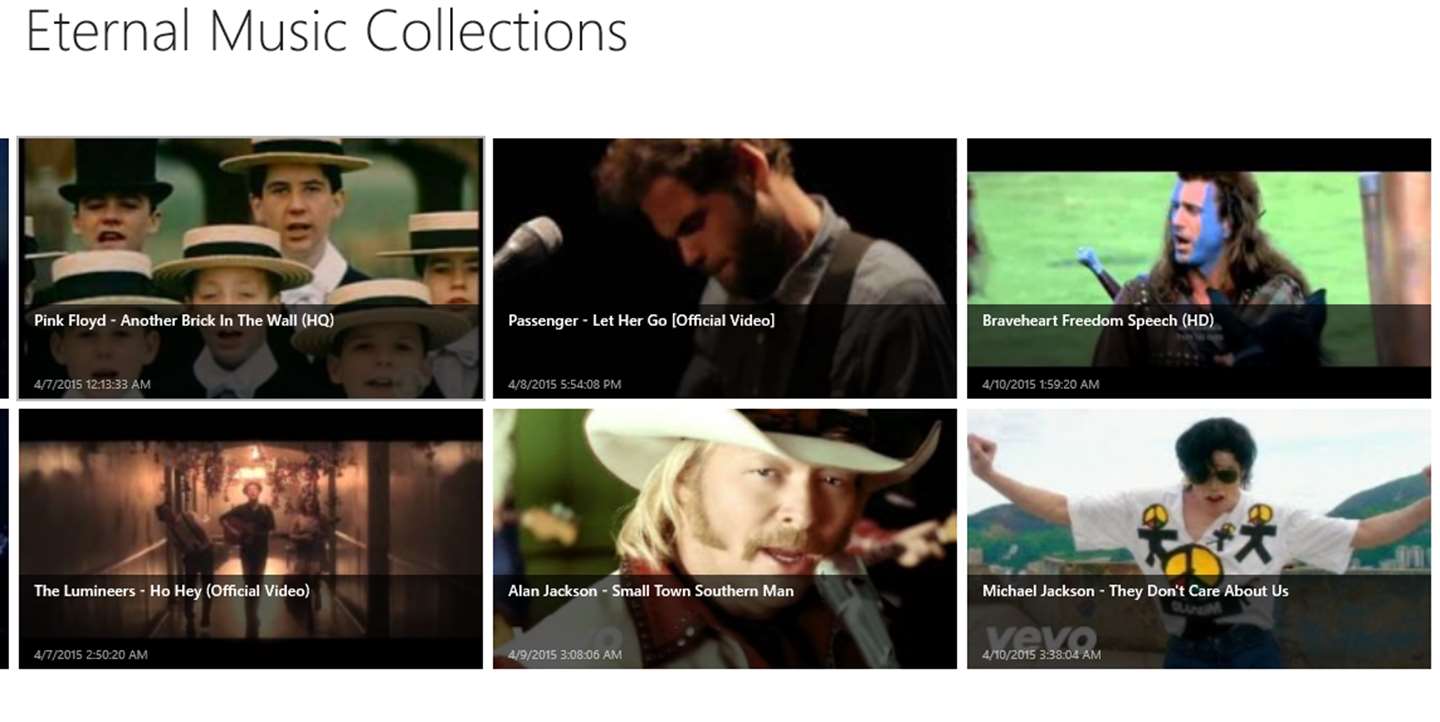The image size is (1440, 722).
Task: Click the timestamp "4/9/2015 3:08:06 AM"
Action: (564, 655)
